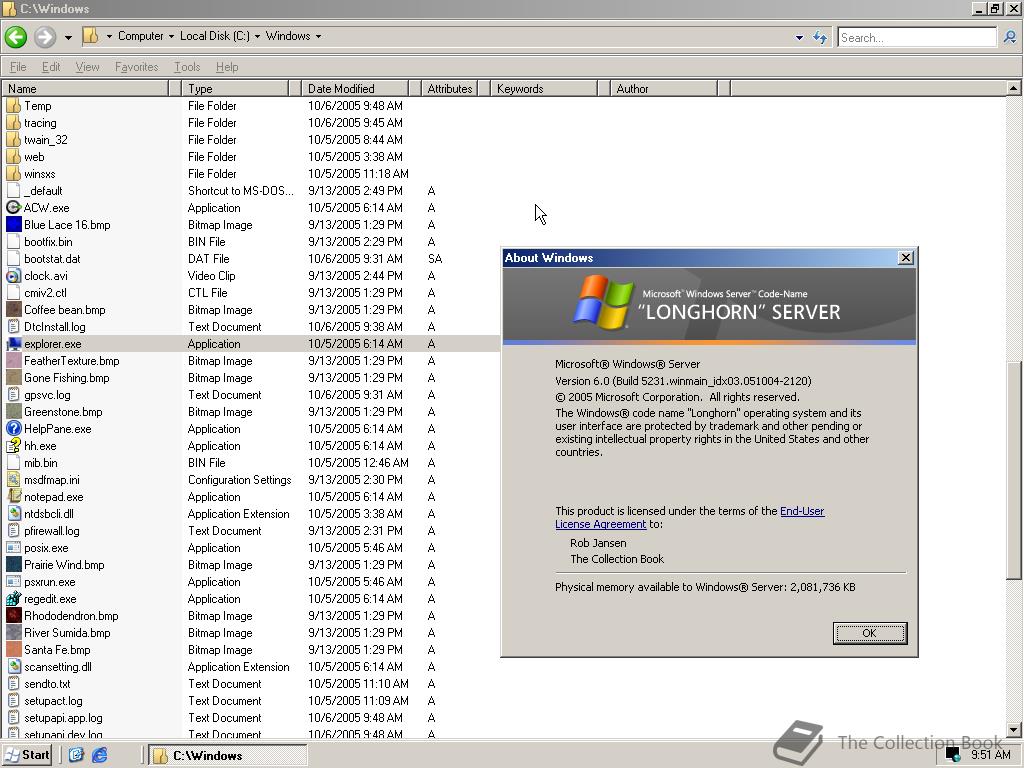
Task: Select the Rhododendron.bmp icon
Action: point(14,615)
